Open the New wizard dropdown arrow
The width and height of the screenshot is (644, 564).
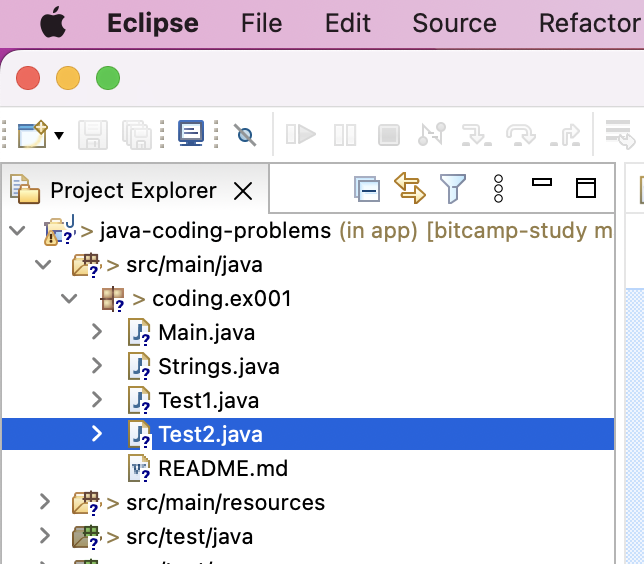[x=59, y=135]
